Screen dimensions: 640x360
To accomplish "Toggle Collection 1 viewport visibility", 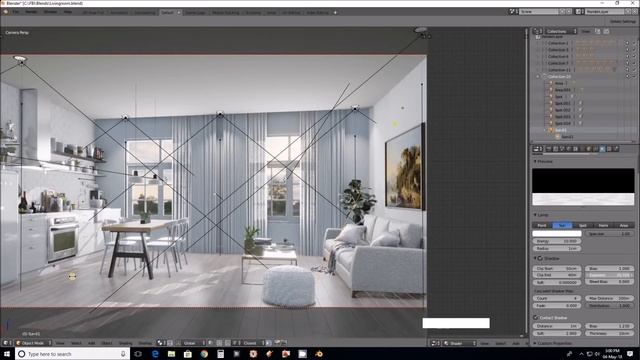I will [x=627, y=43].
